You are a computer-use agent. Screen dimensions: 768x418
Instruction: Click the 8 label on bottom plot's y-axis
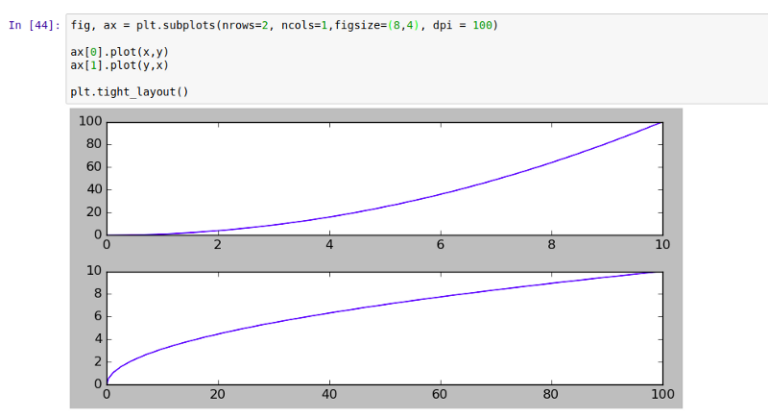(95, 294)
